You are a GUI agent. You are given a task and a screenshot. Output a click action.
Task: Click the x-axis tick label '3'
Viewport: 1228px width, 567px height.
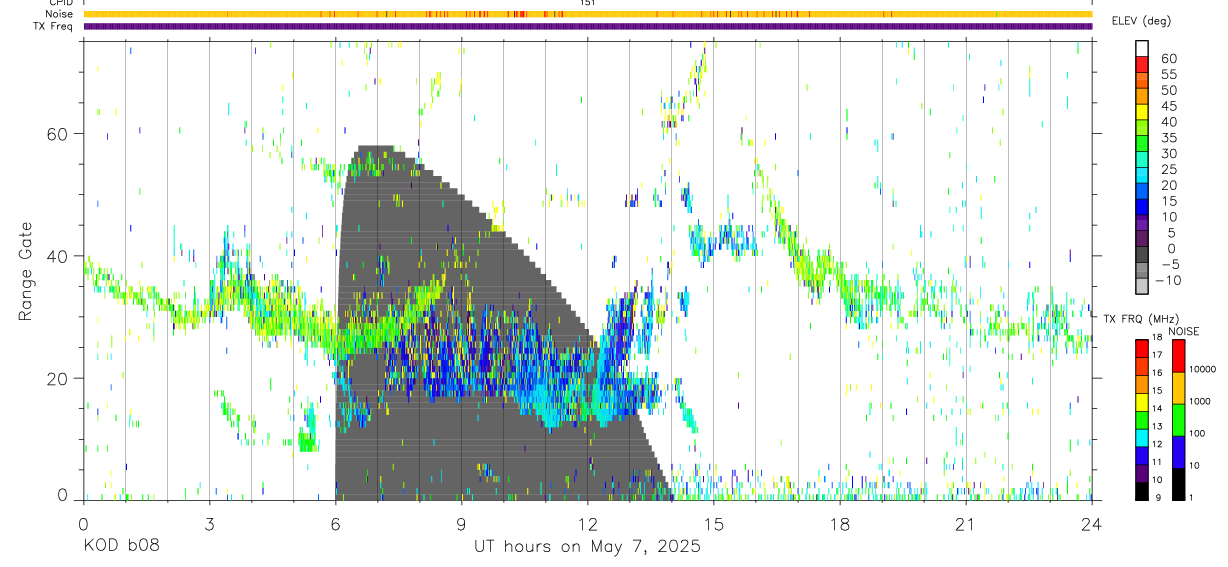209,525
